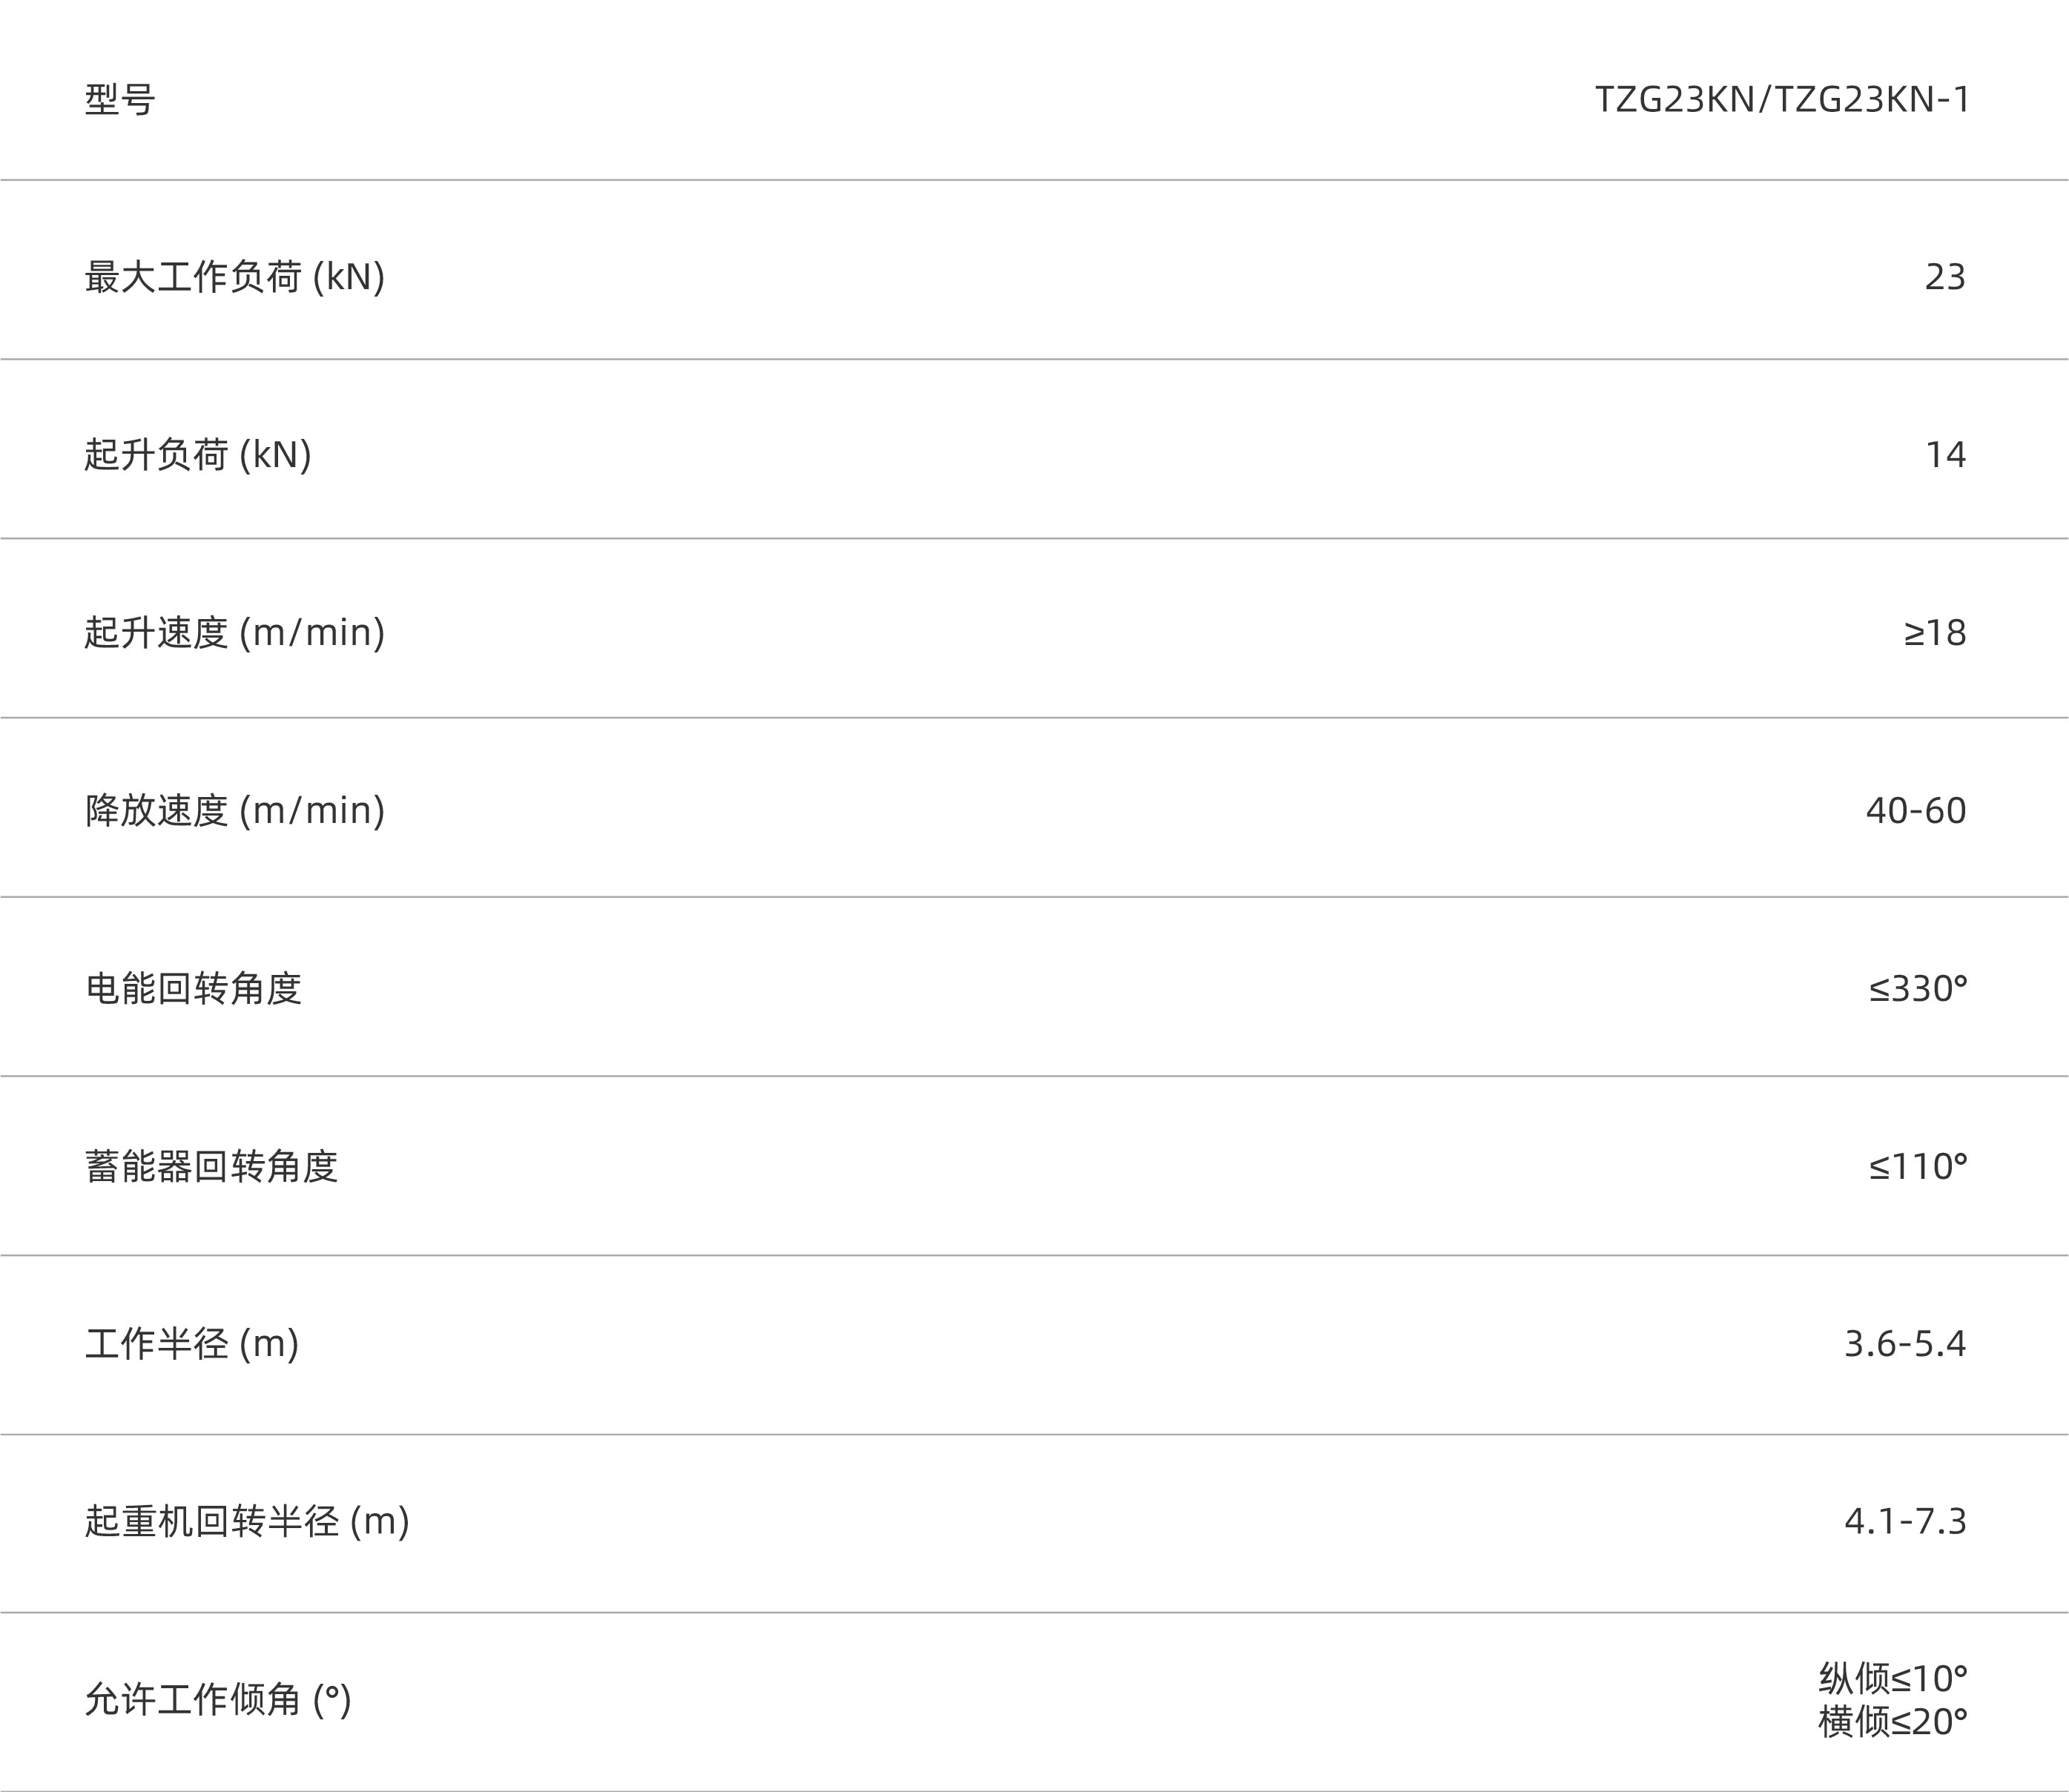Click the hoisting load value 14

(1945, 455)
